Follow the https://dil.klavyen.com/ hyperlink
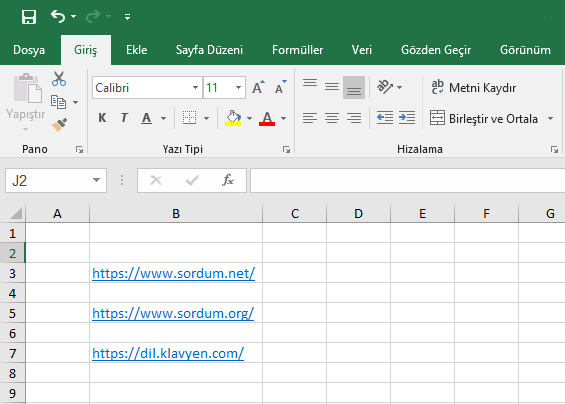565x404 pixels. coord(168,354)
